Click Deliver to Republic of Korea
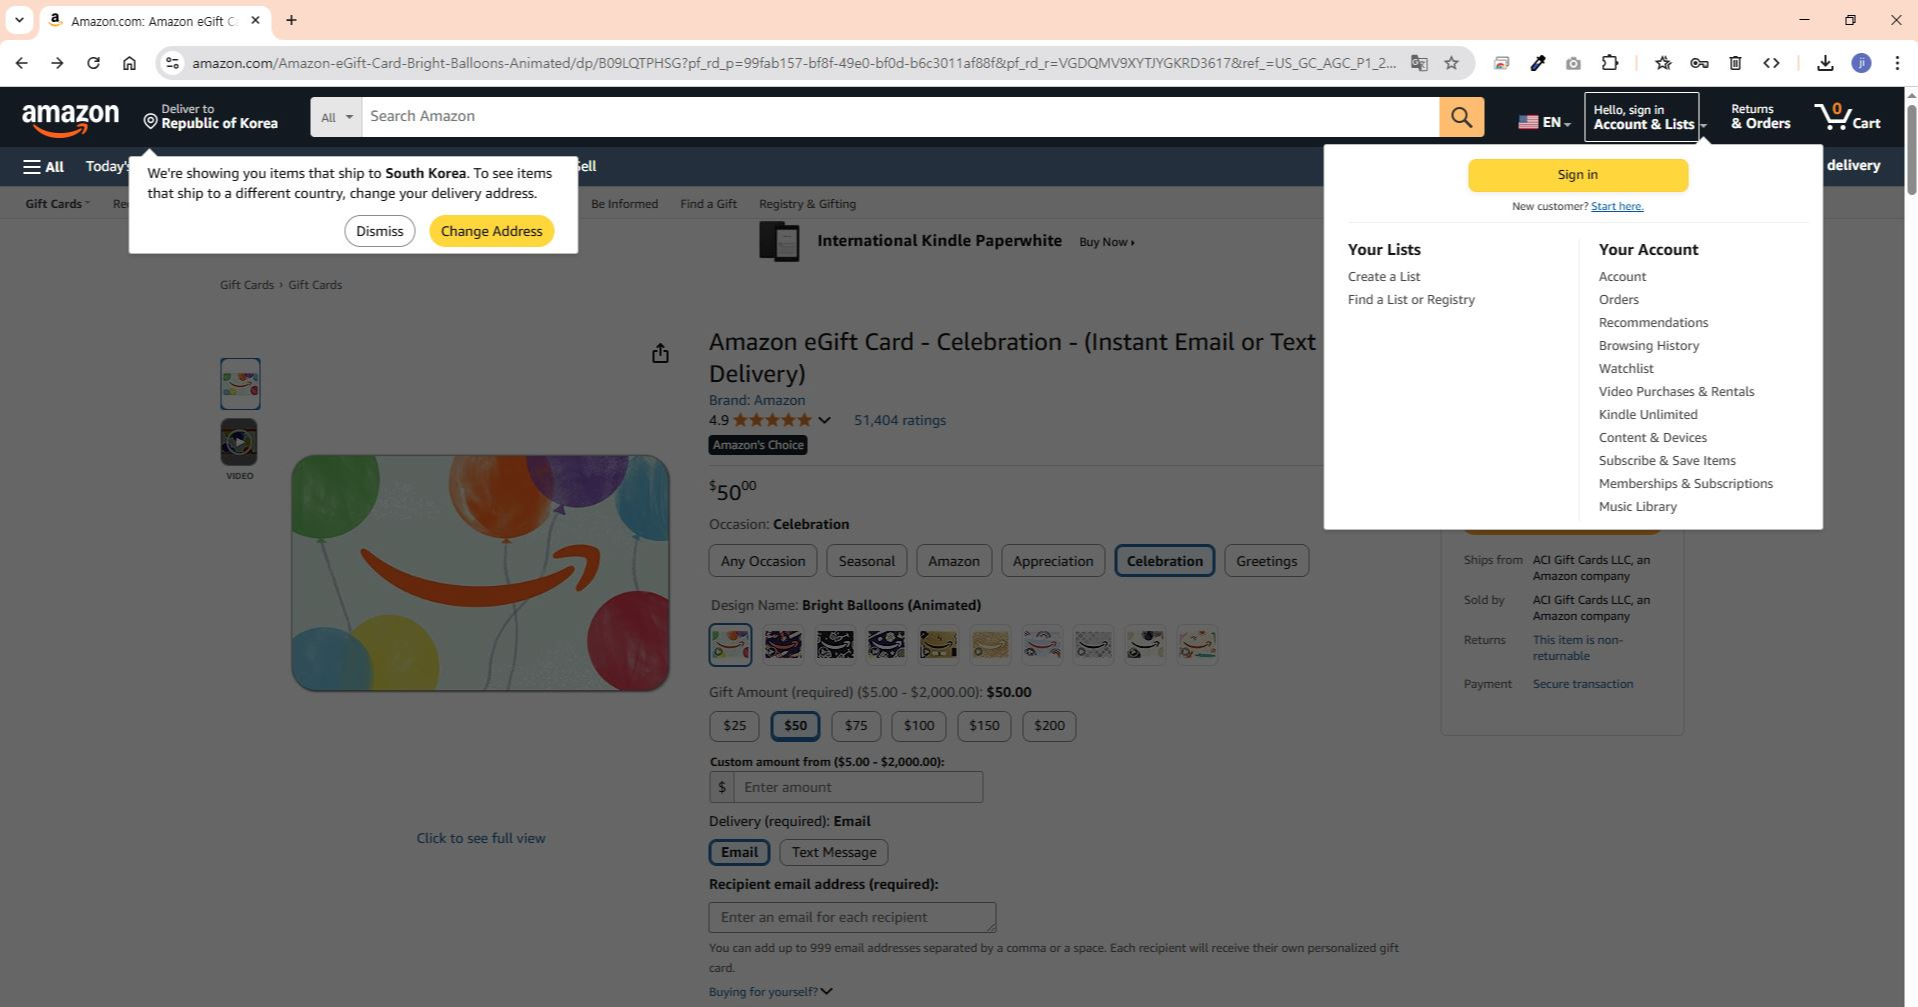This screenshot has width=1918, height=1007. click(x=210, y=117)
